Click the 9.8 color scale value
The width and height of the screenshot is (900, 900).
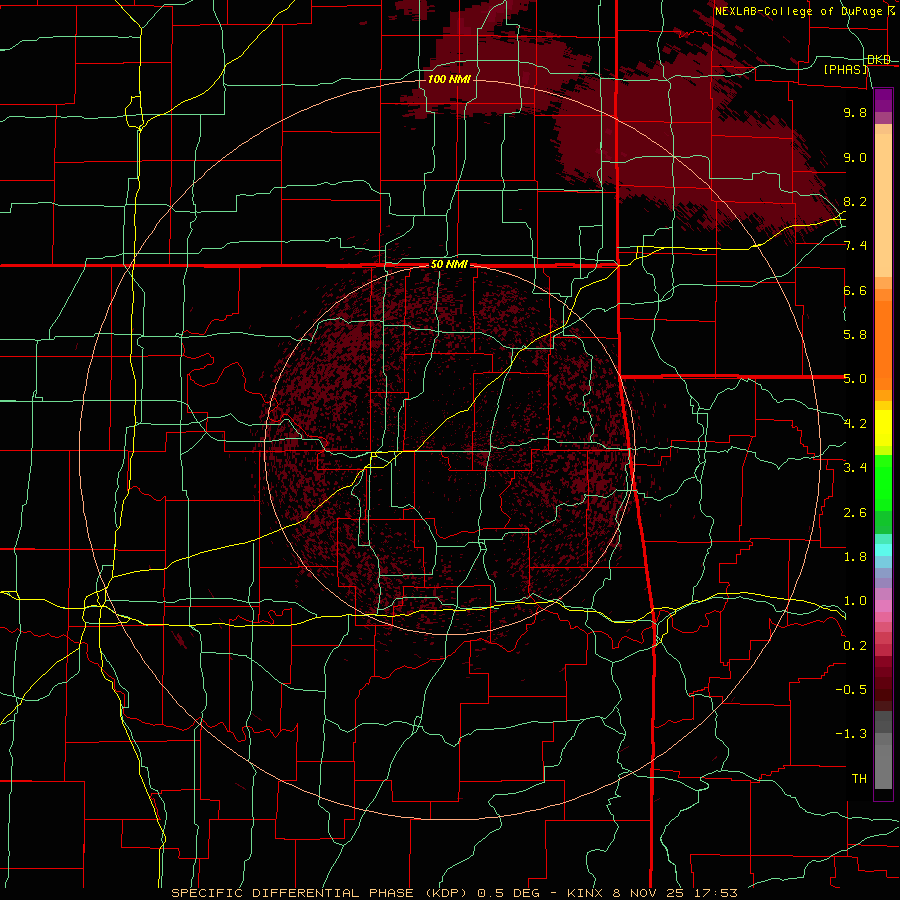855,112
